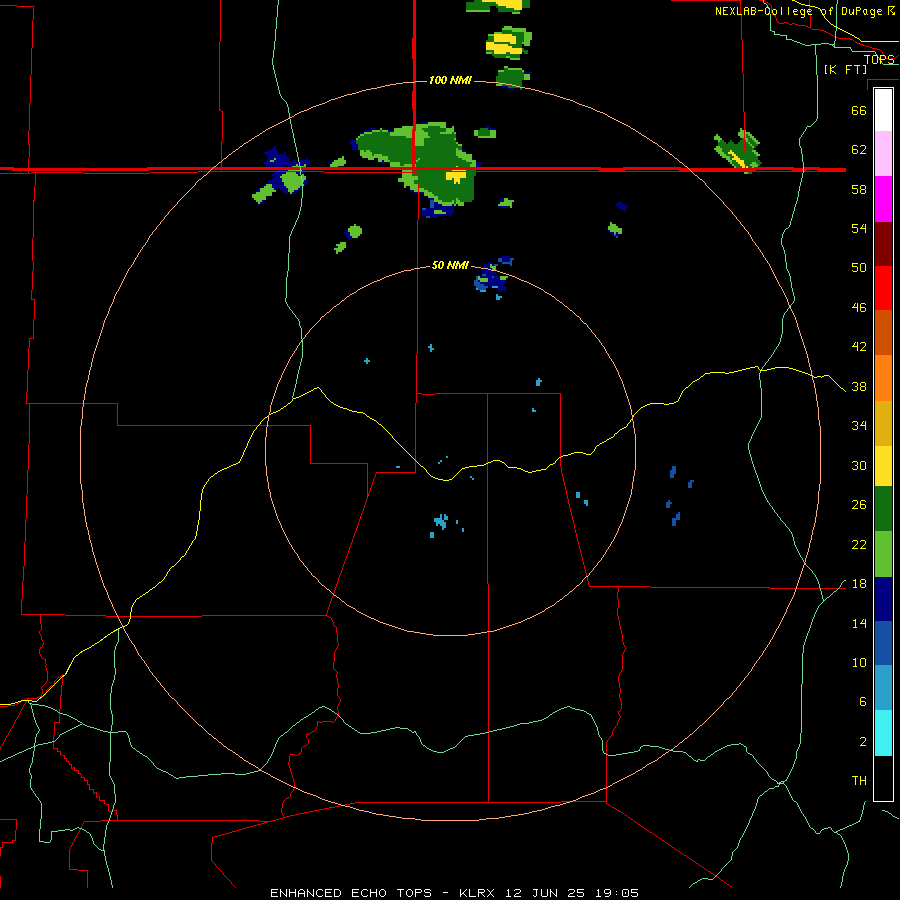This screenshot has height=900, width=900.
Task: Click the legend value '34'
Action: [x=859, y=426]
